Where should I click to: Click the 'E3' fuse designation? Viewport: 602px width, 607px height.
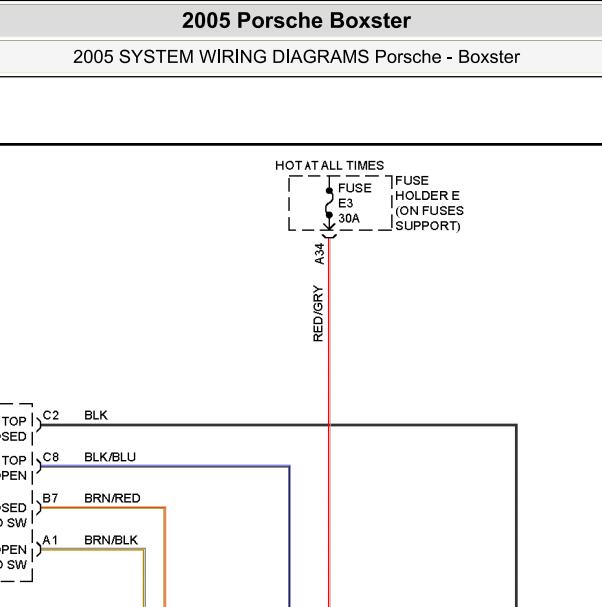pos(345,203)
